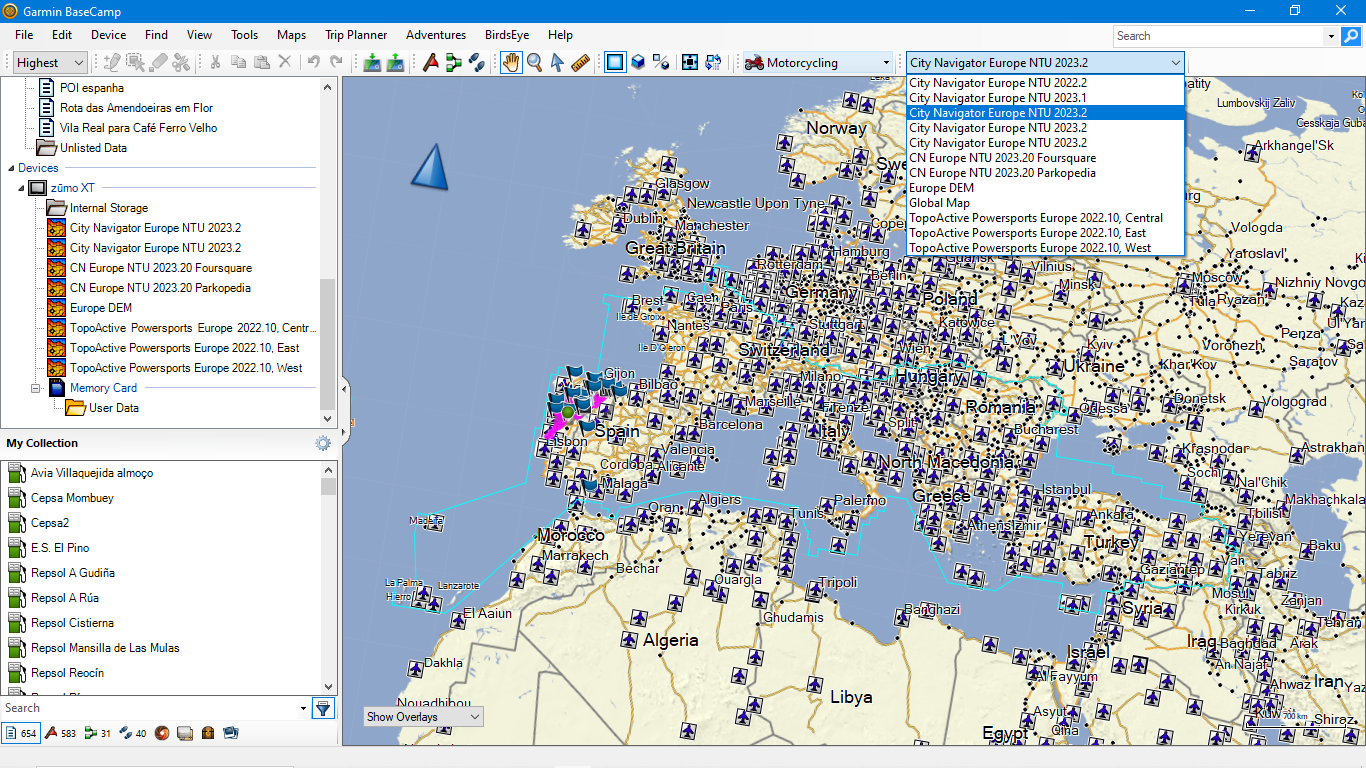Toggle the waypoints filter showing 583

coord(60,733)
